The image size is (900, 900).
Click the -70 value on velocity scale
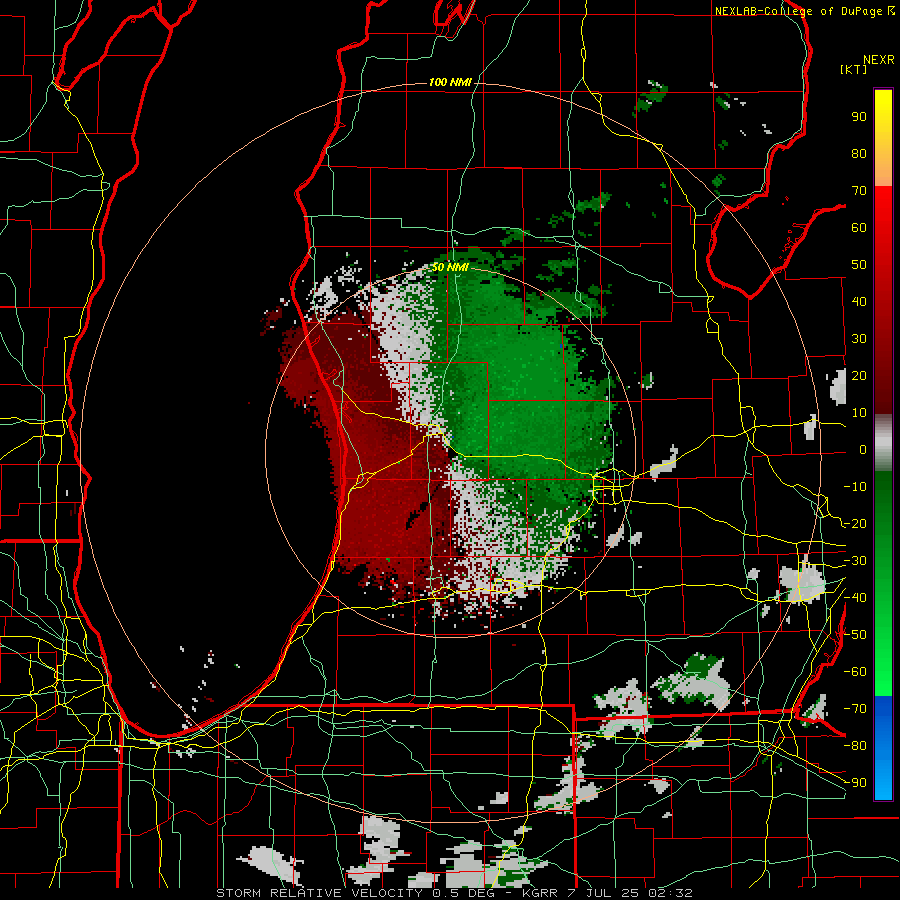point(855,709)
